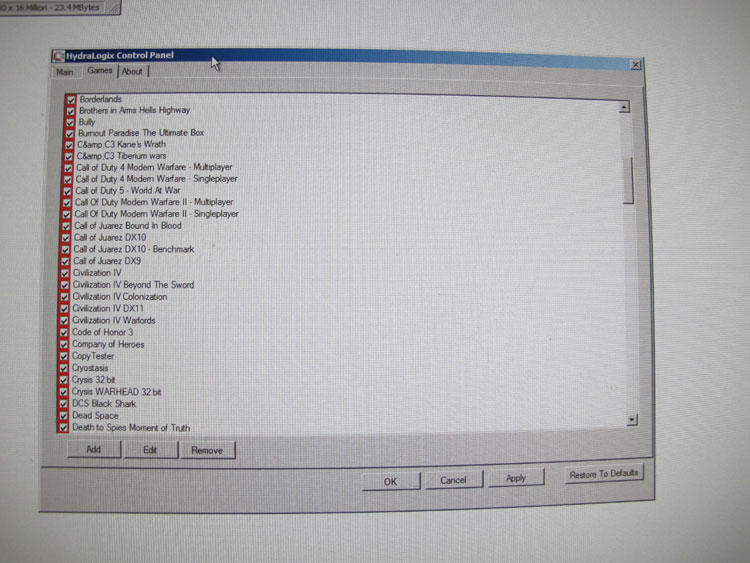Click the Apply button
Screen dimensions: 750x563
(x=515, y=479)
